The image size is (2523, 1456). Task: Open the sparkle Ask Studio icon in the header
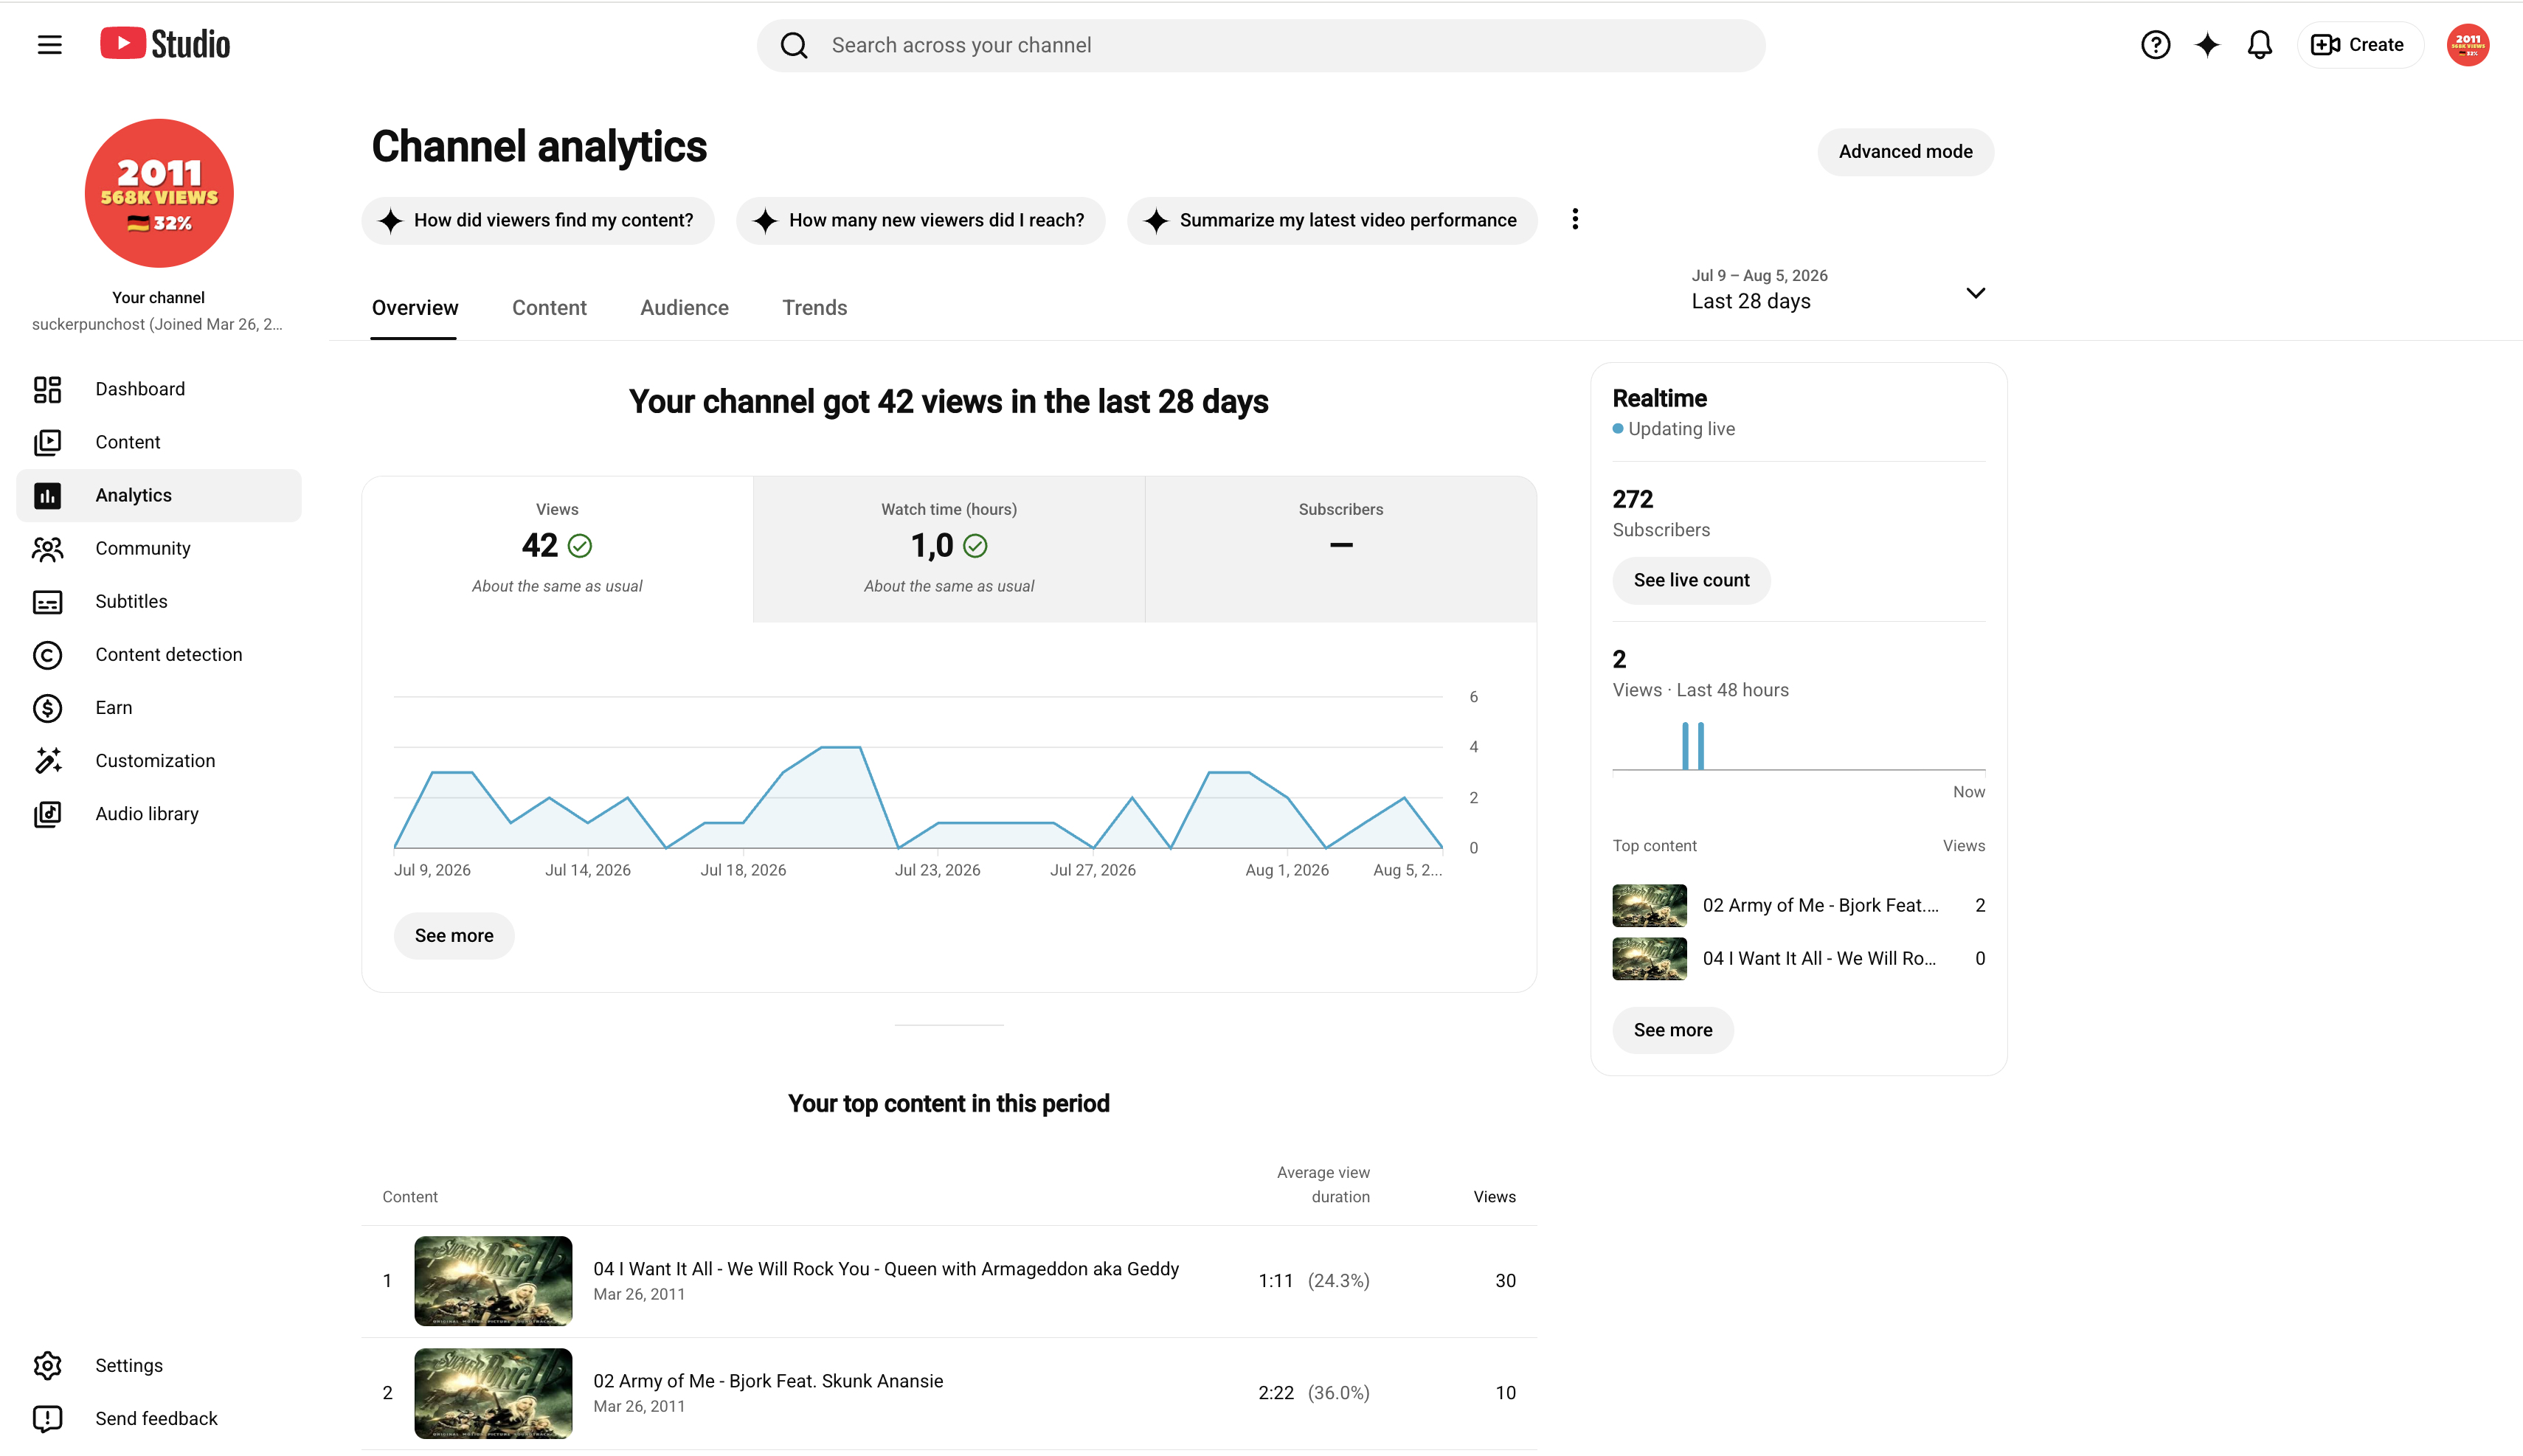(2207, 45)
